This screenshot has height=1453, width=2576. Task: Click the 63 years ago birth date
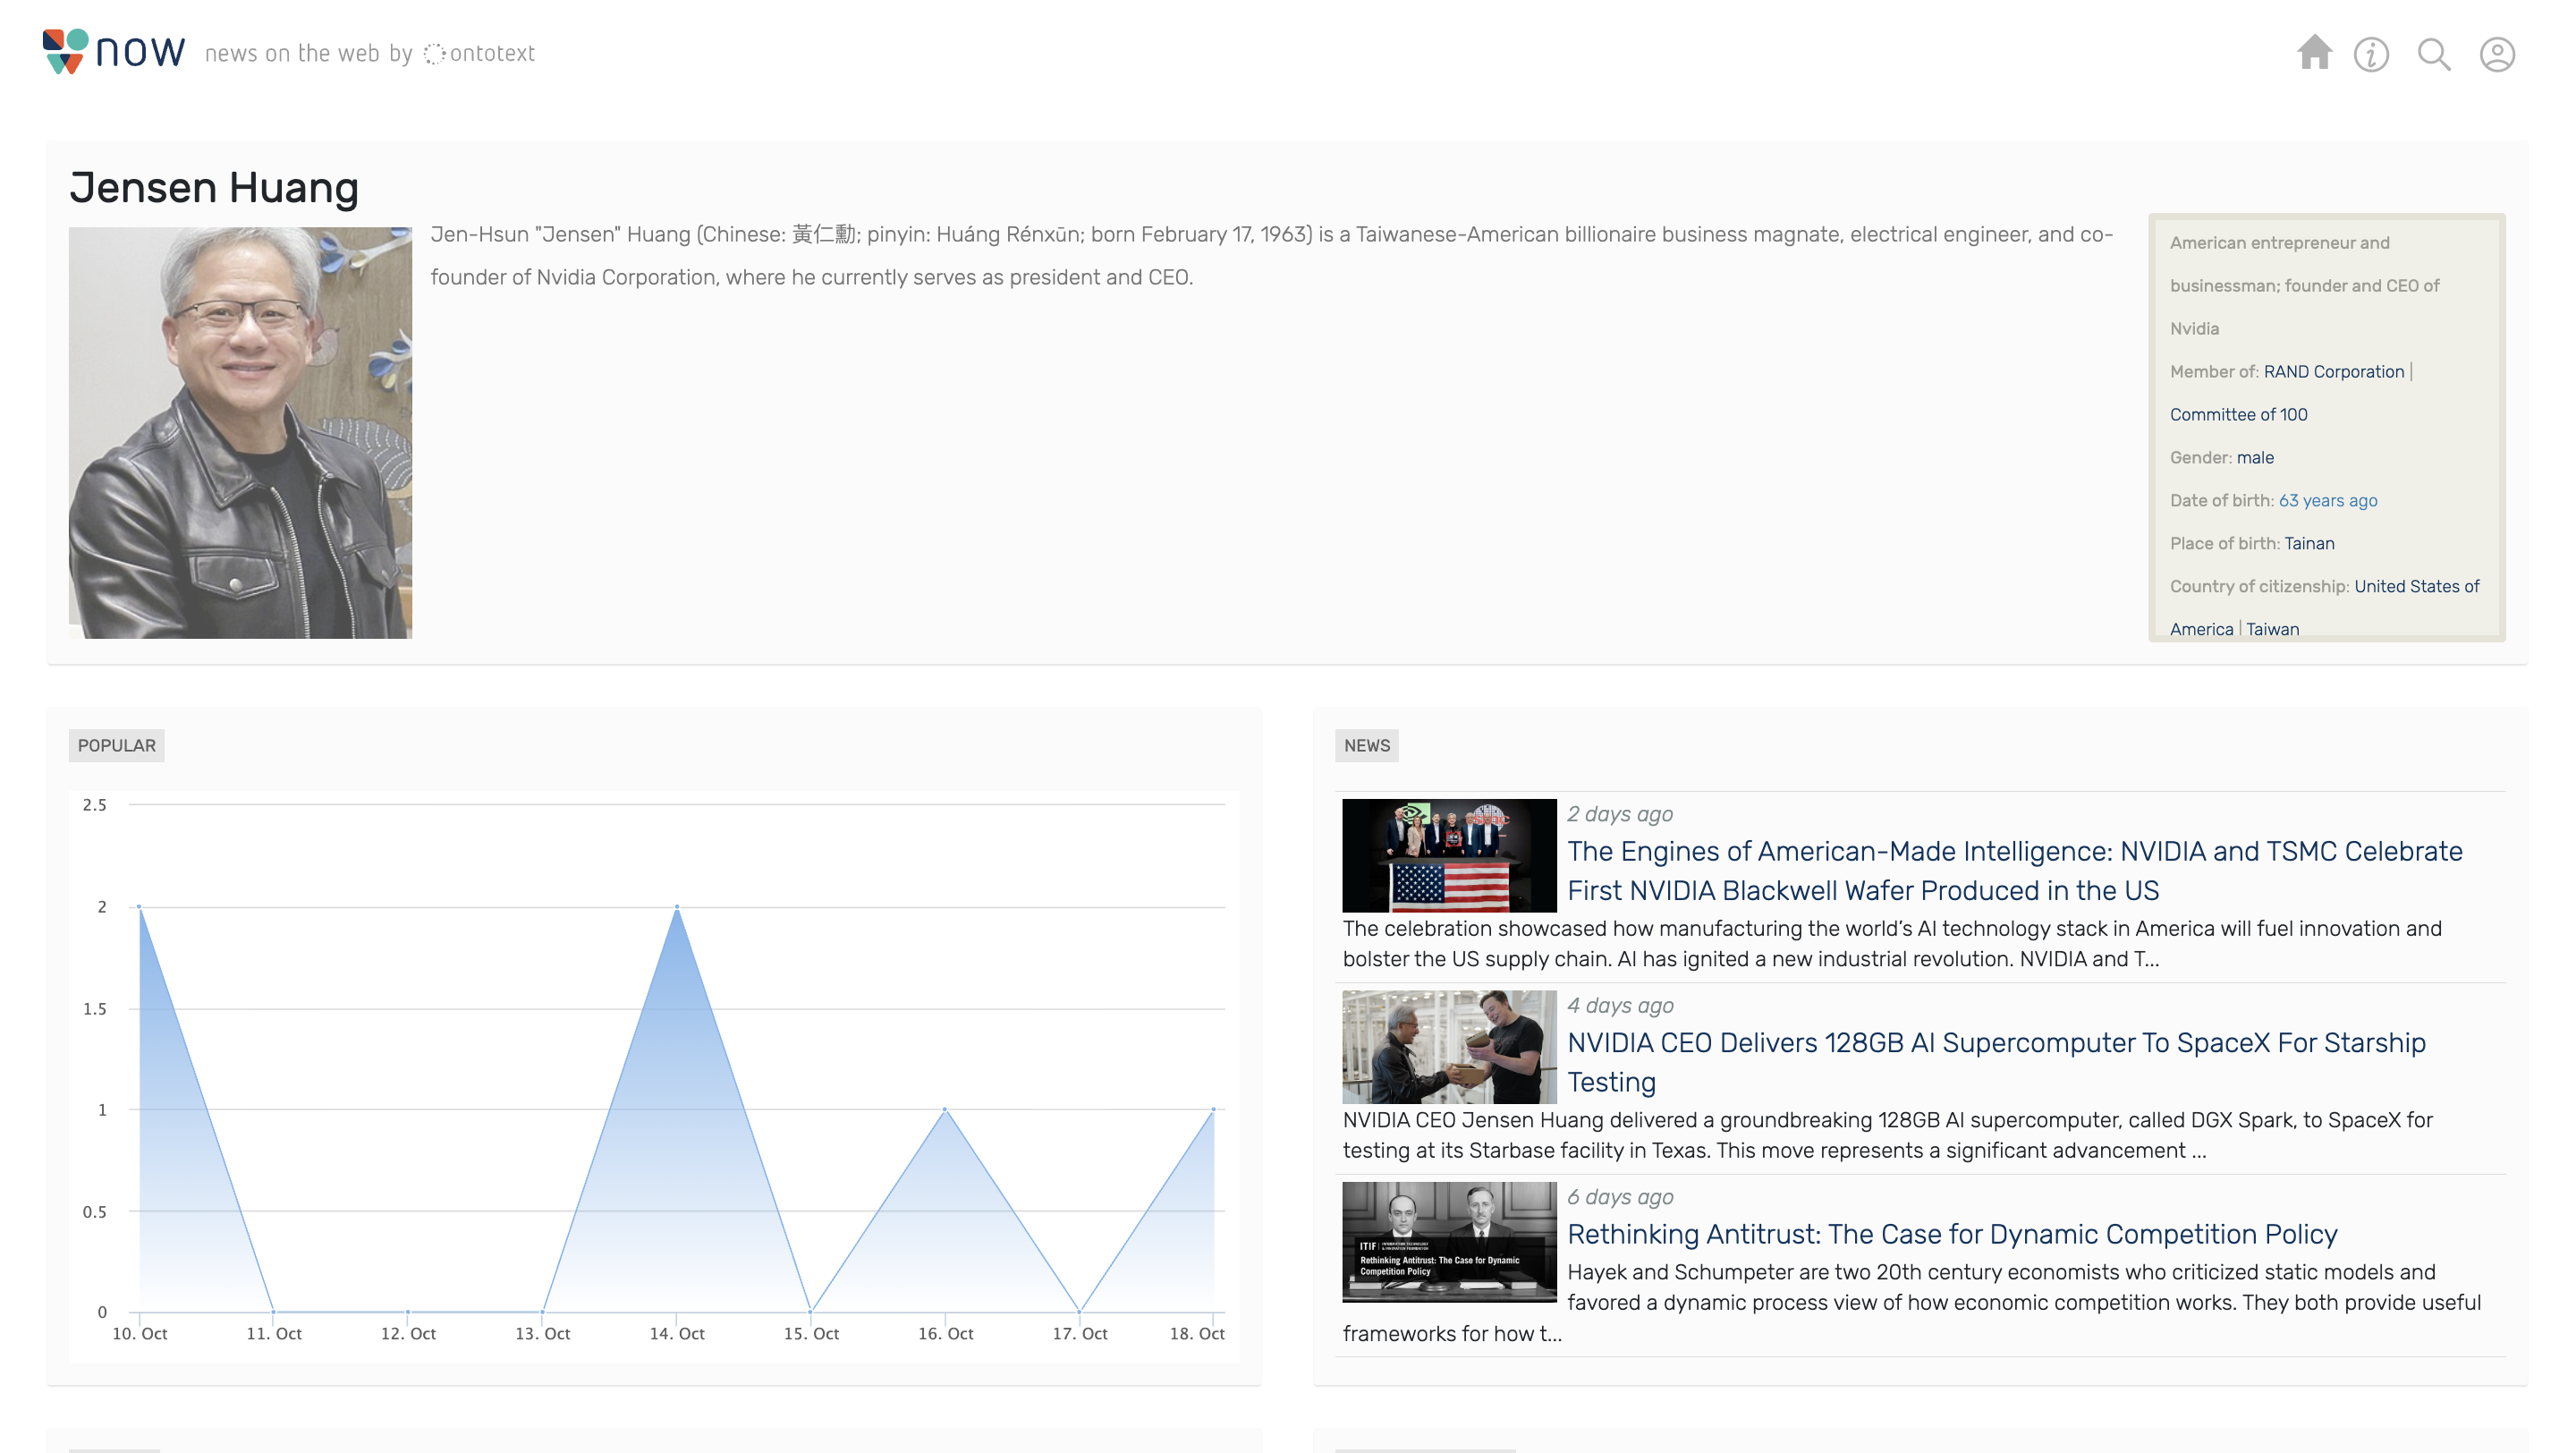[x=2327, y=500]
